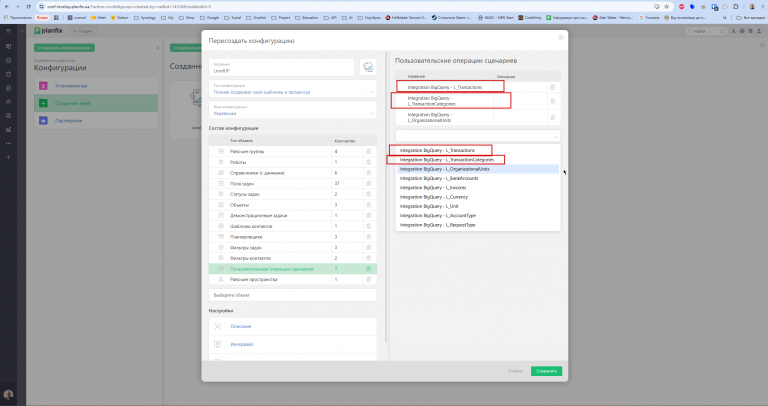Go back in the browser
The image size is (768, 406).
[x=6, y=6]
